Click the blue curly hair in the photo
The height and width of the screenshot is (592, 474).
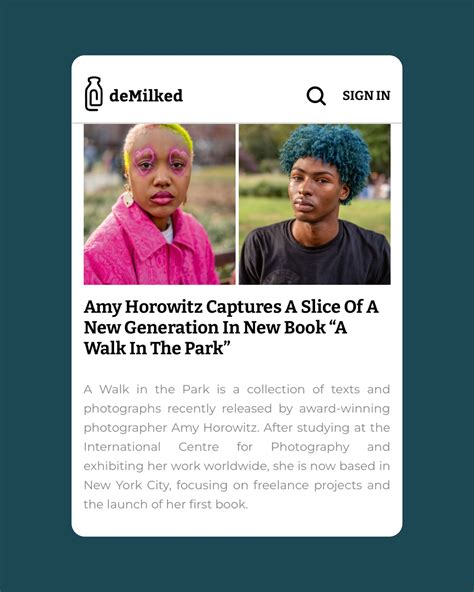(x=326, y=157)
